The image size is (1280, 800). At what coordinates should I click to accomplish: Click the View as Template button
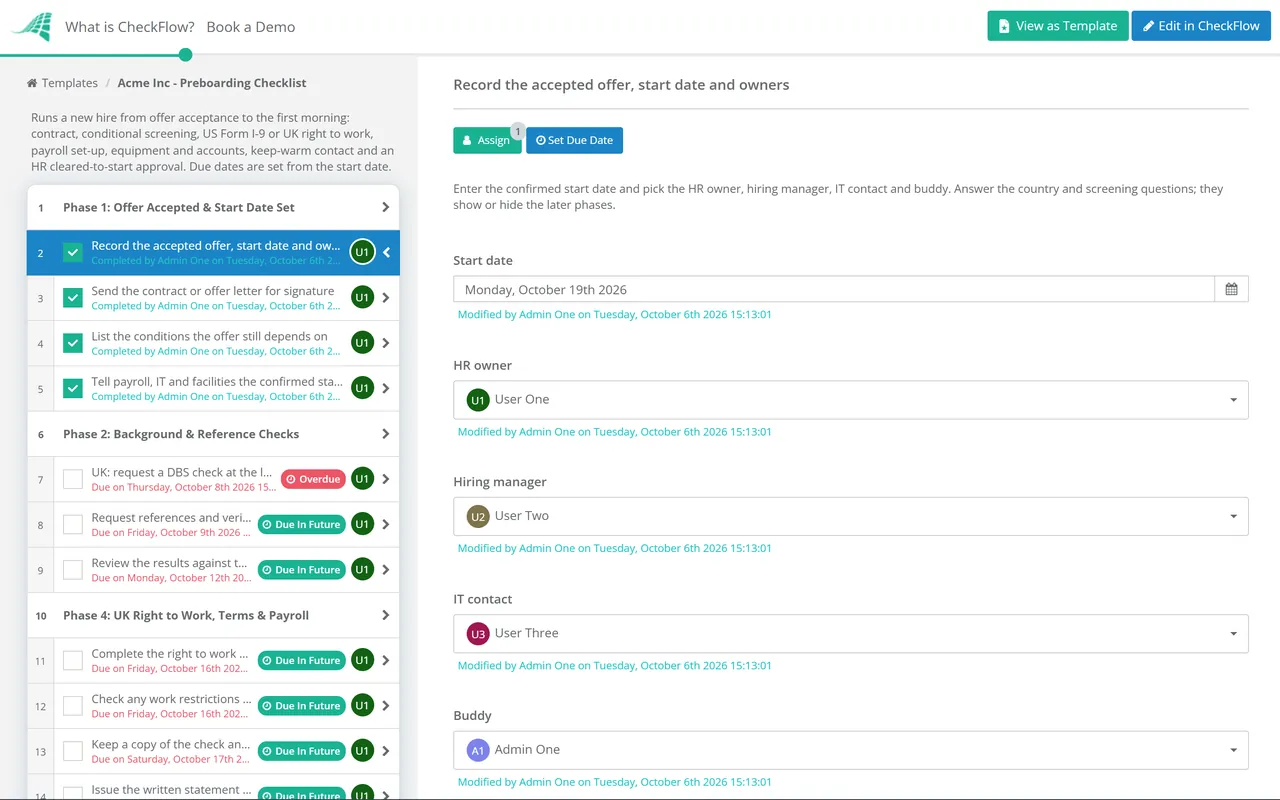[1058, 26]
